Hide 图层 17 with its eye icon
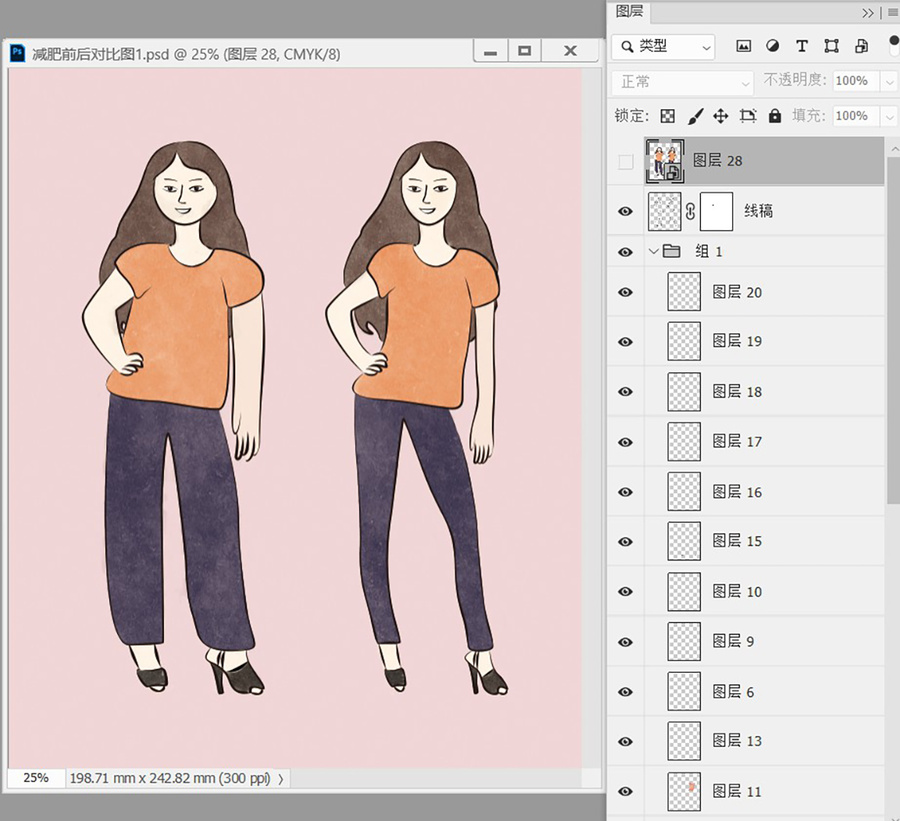900x821 pixels. coord(626,442)
